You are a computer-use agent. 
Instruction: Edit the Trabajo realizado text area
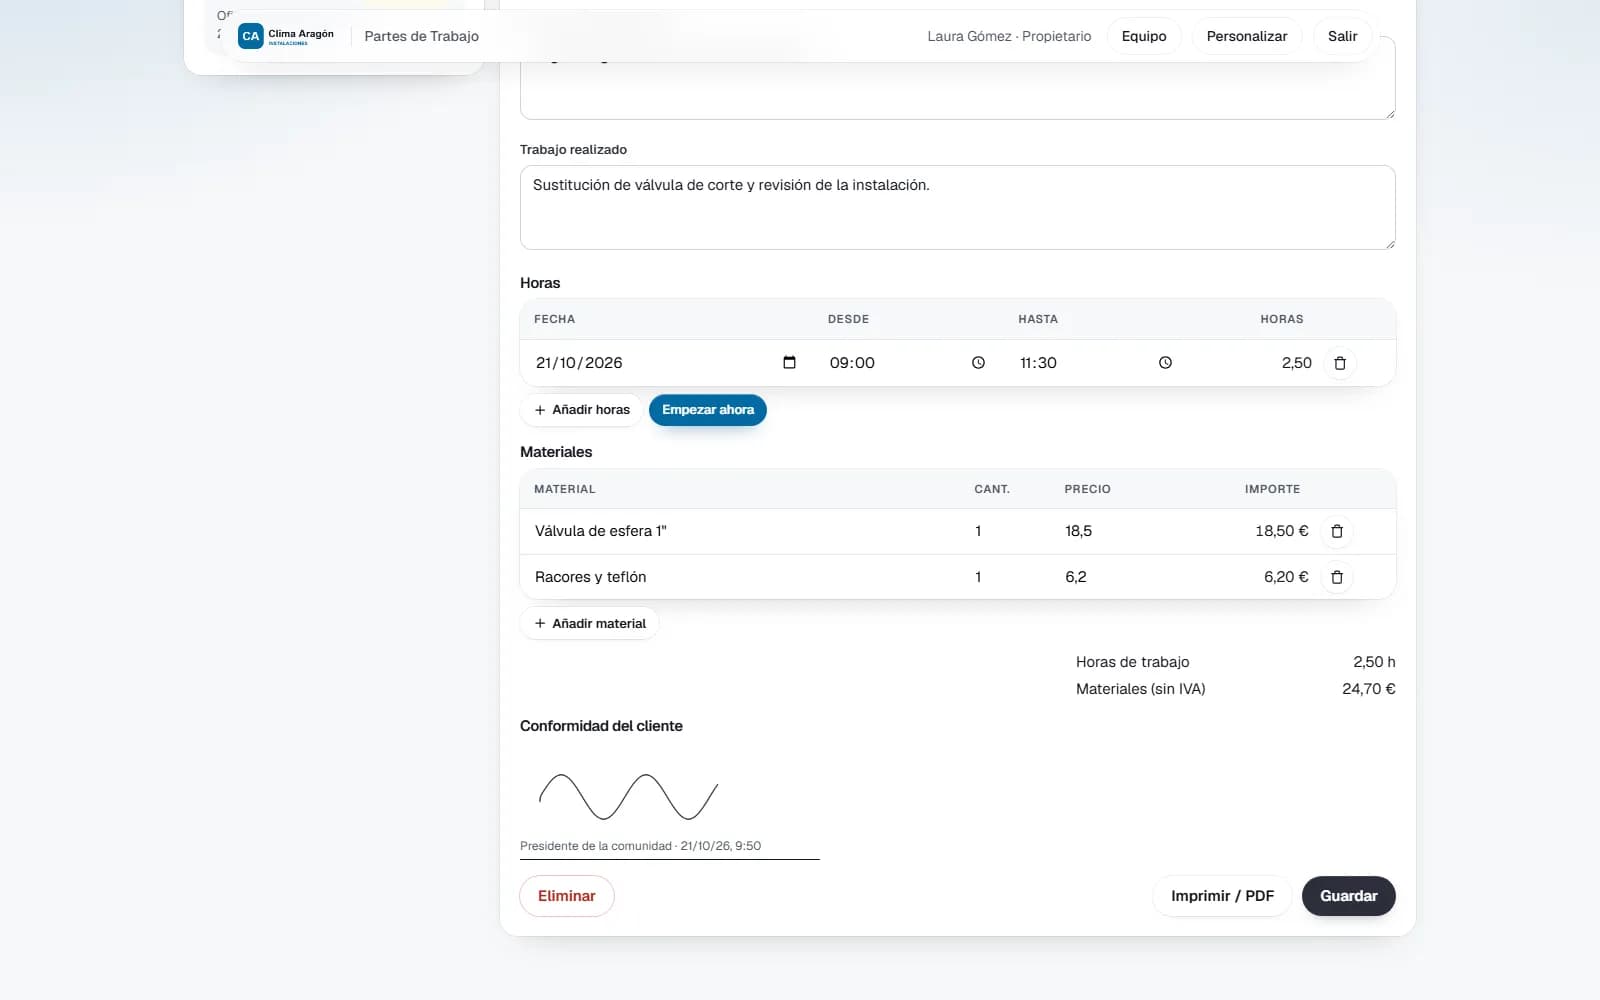[x=957, y=207]
